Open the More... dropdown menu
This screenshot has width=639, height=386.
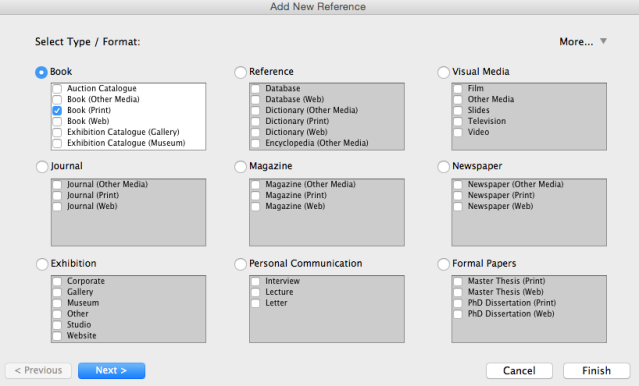point(583,42)
